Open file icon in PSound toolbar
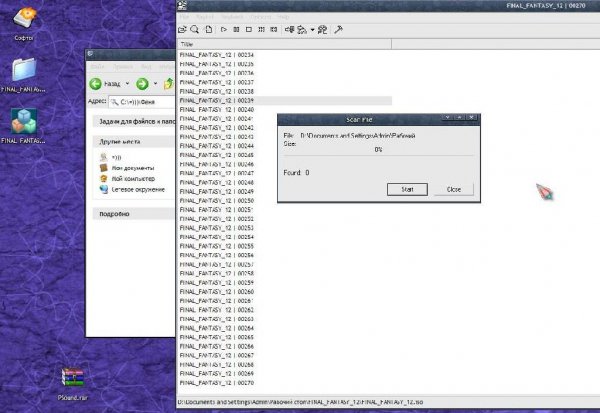Viewport: 600px width, 413px height. (x=183, y=29)
